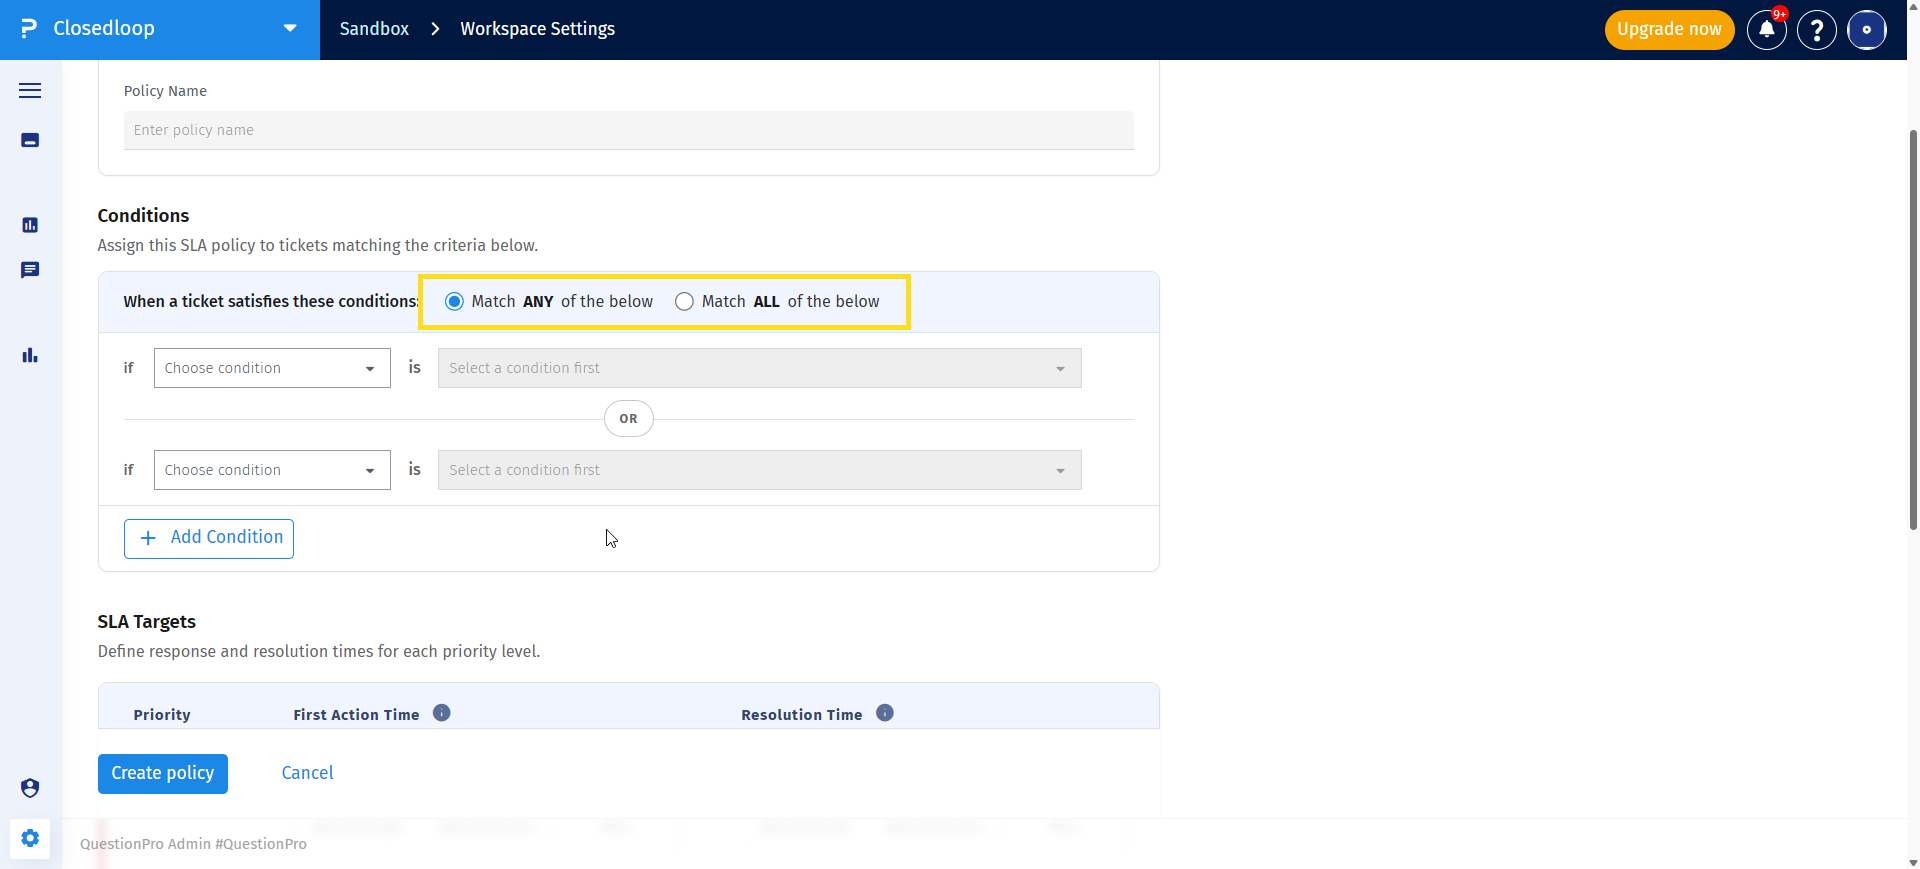Open second Choose condition dropdown
The width and height of the screenshot is (1920, 869).
[x=272, y=470]
